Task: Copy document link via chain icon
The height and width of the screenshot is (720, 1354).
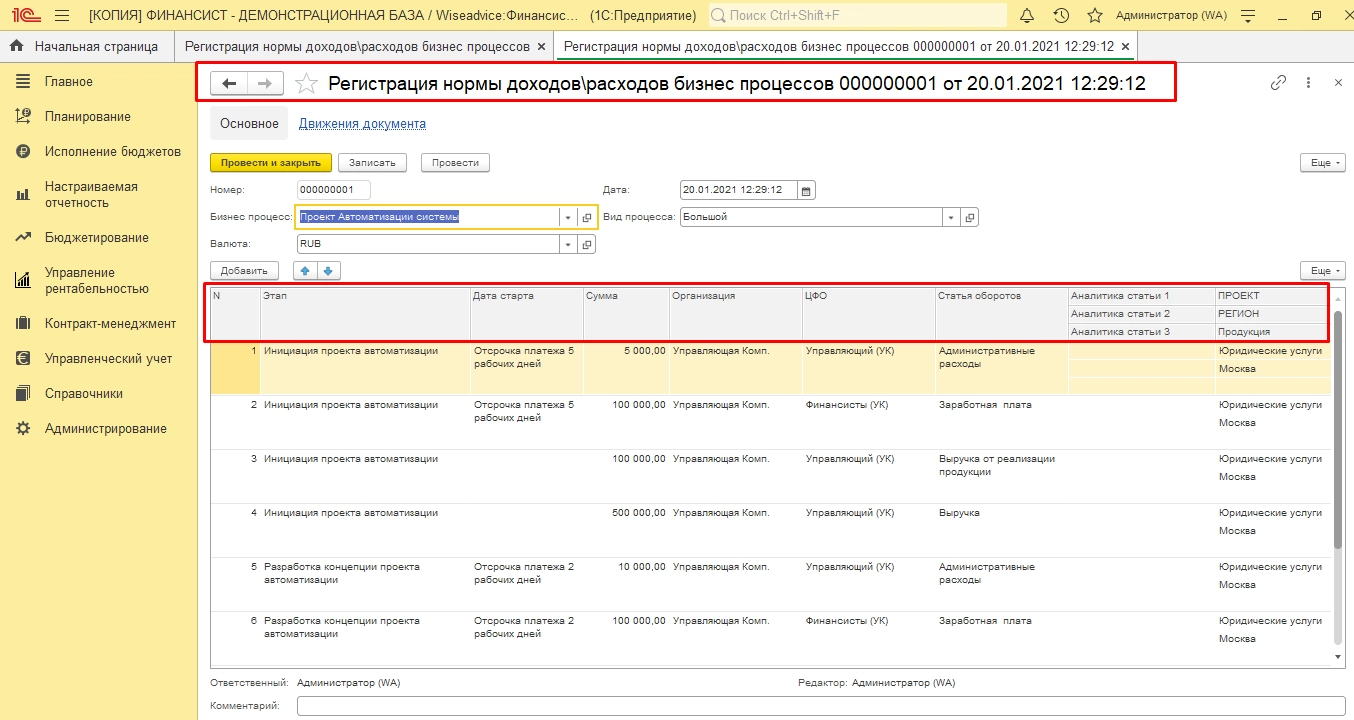Action: 1278,84
